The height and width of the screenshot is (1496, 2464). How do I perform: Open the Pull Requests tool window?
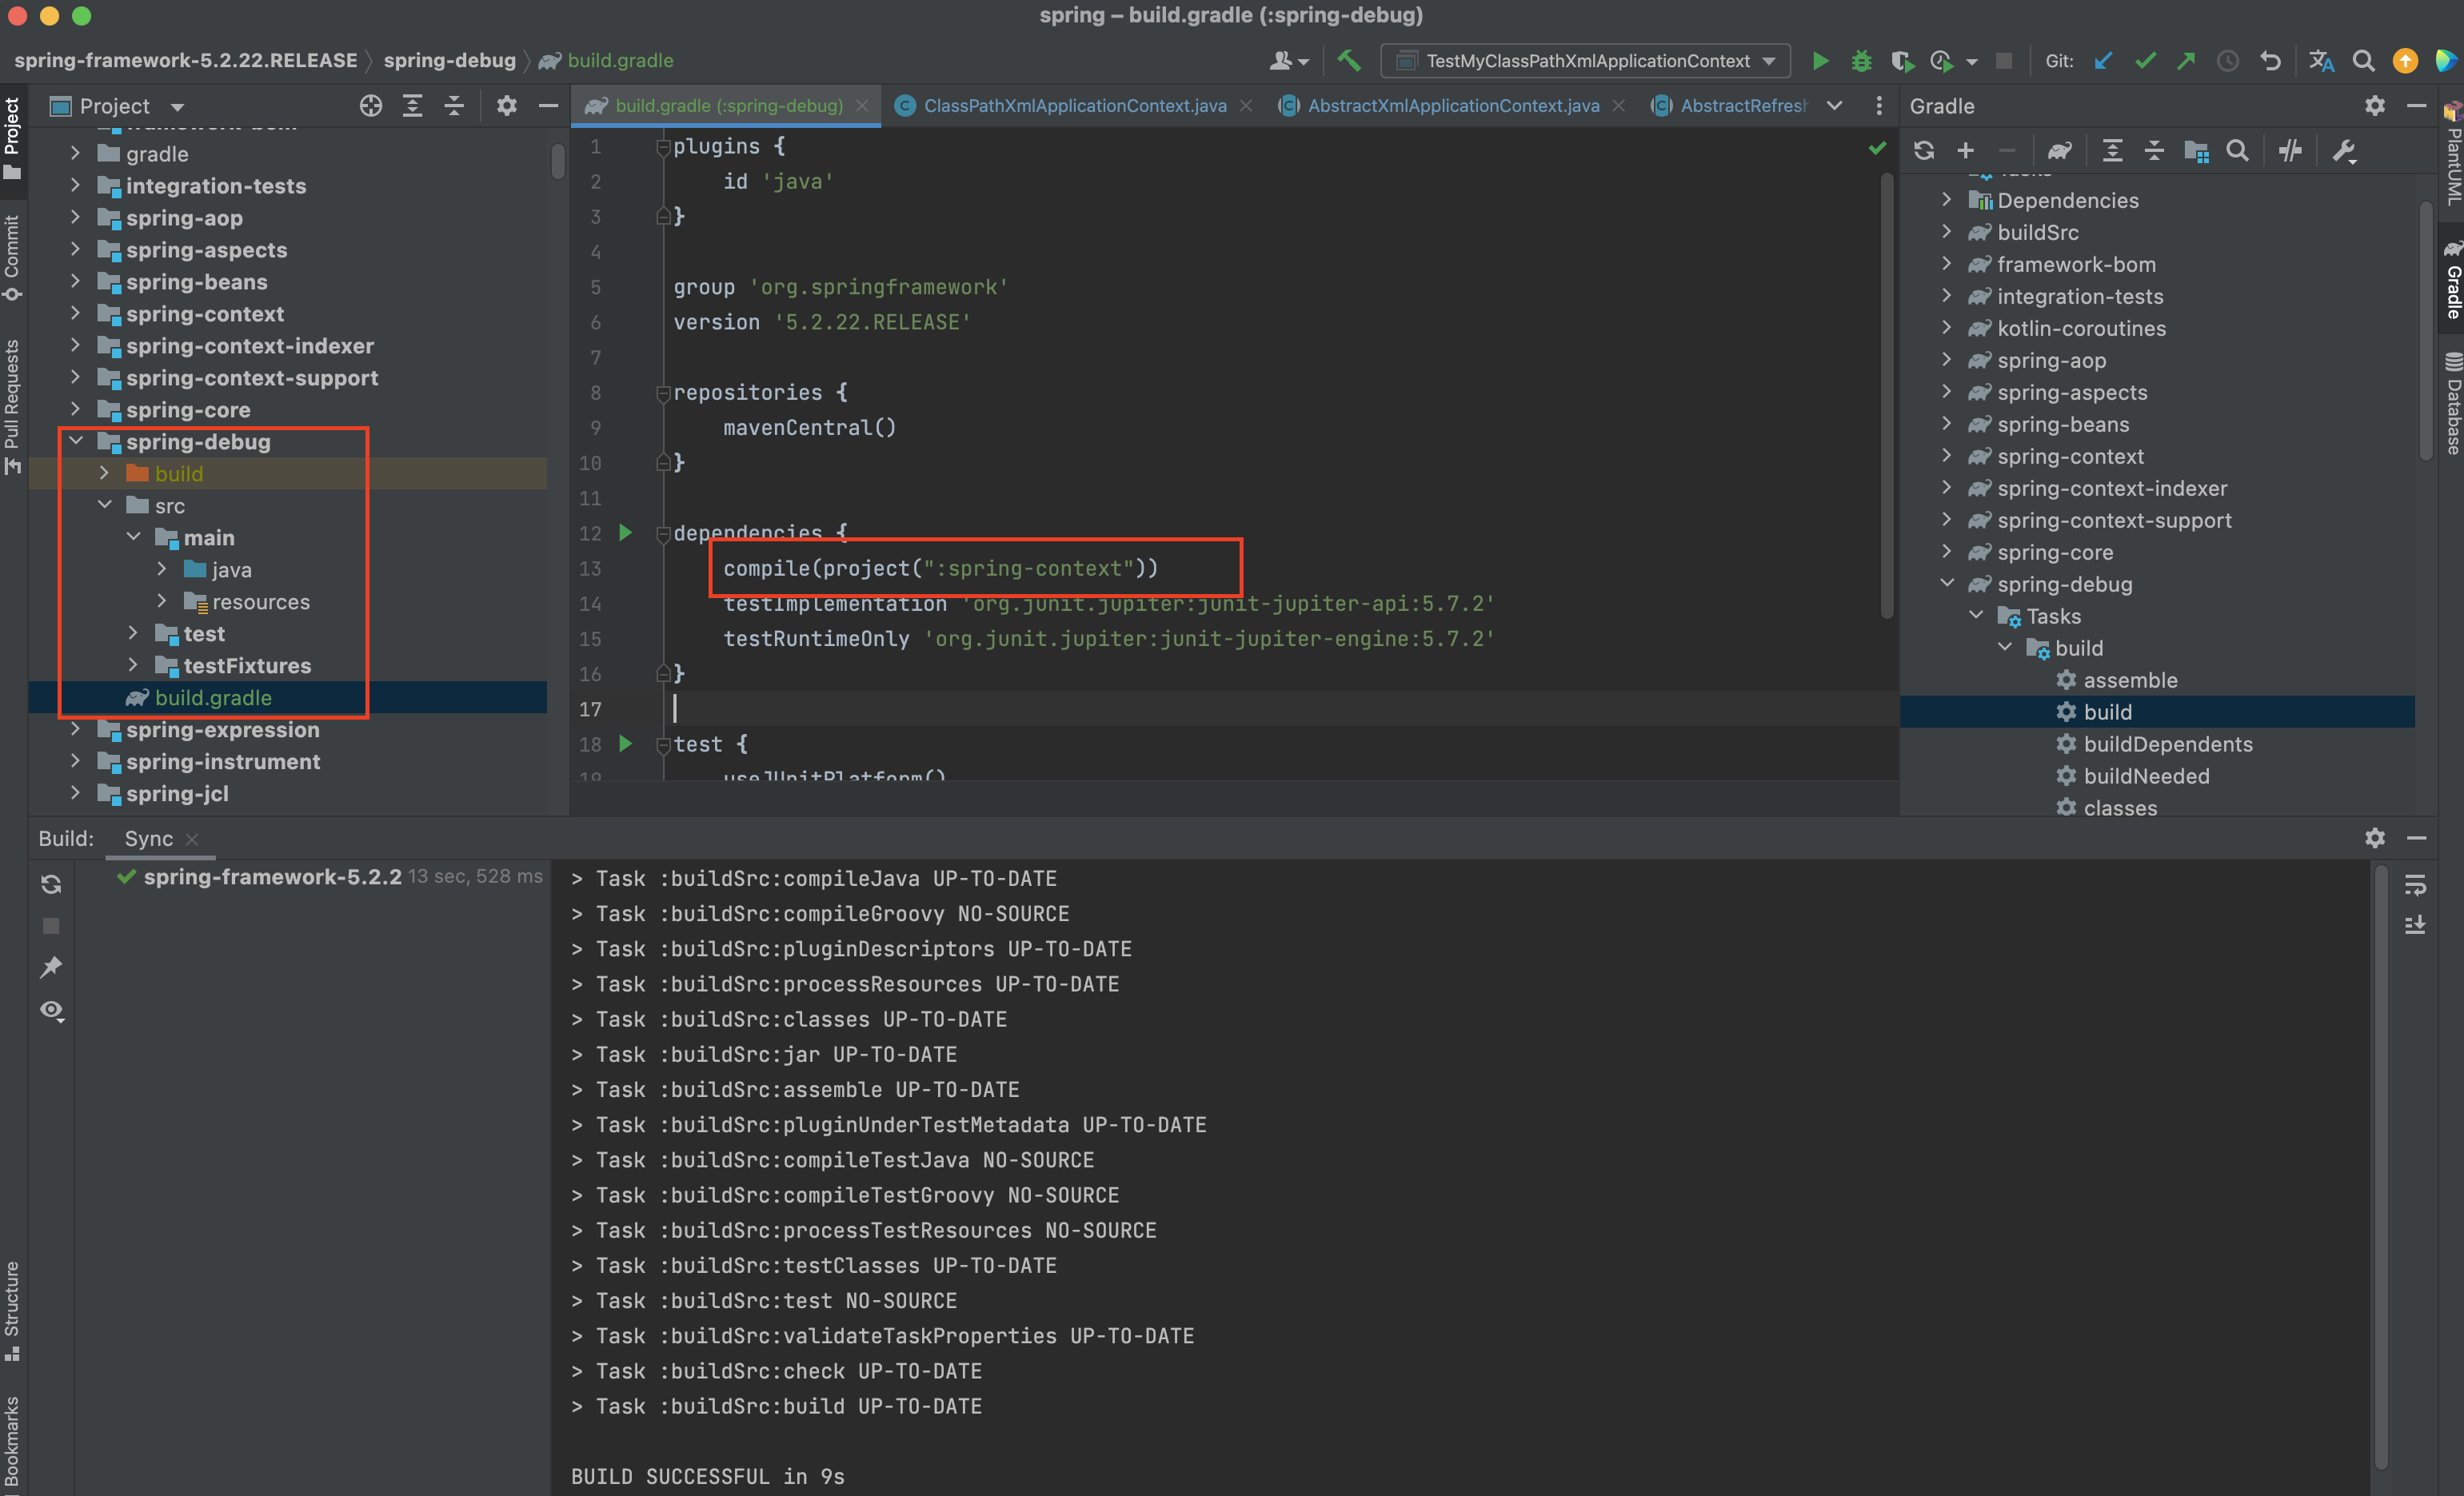[x=12, y=406]
